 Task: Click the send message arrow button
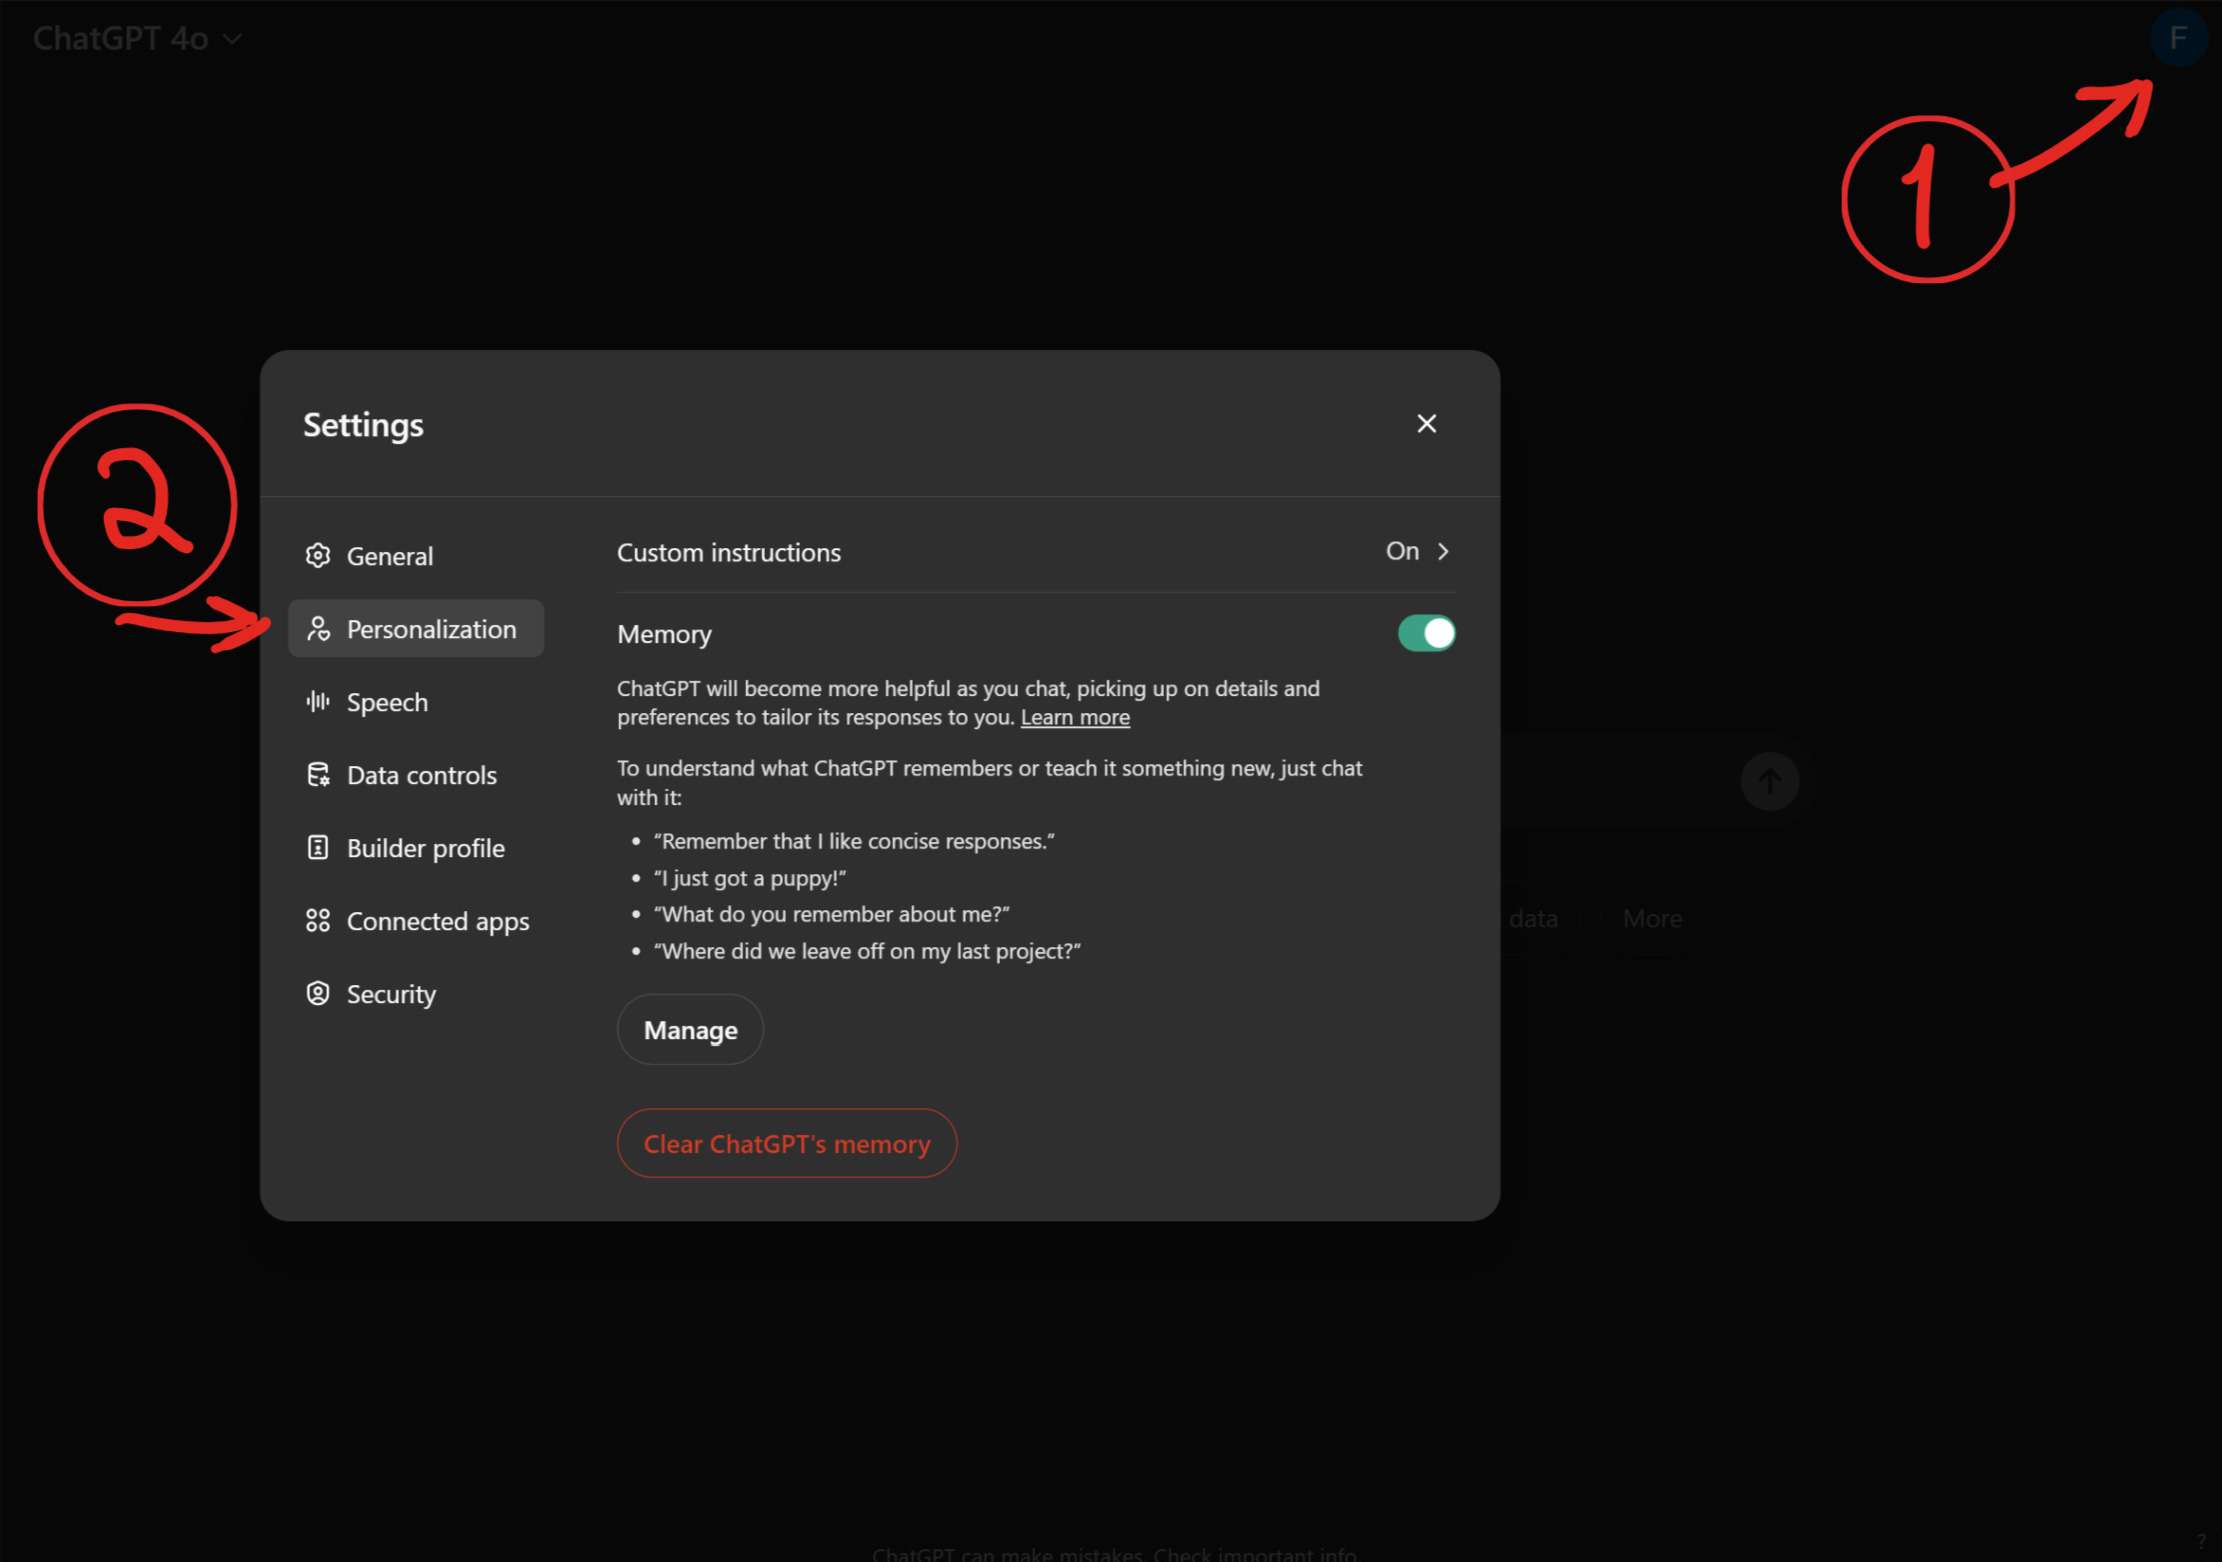(1770, 781)
